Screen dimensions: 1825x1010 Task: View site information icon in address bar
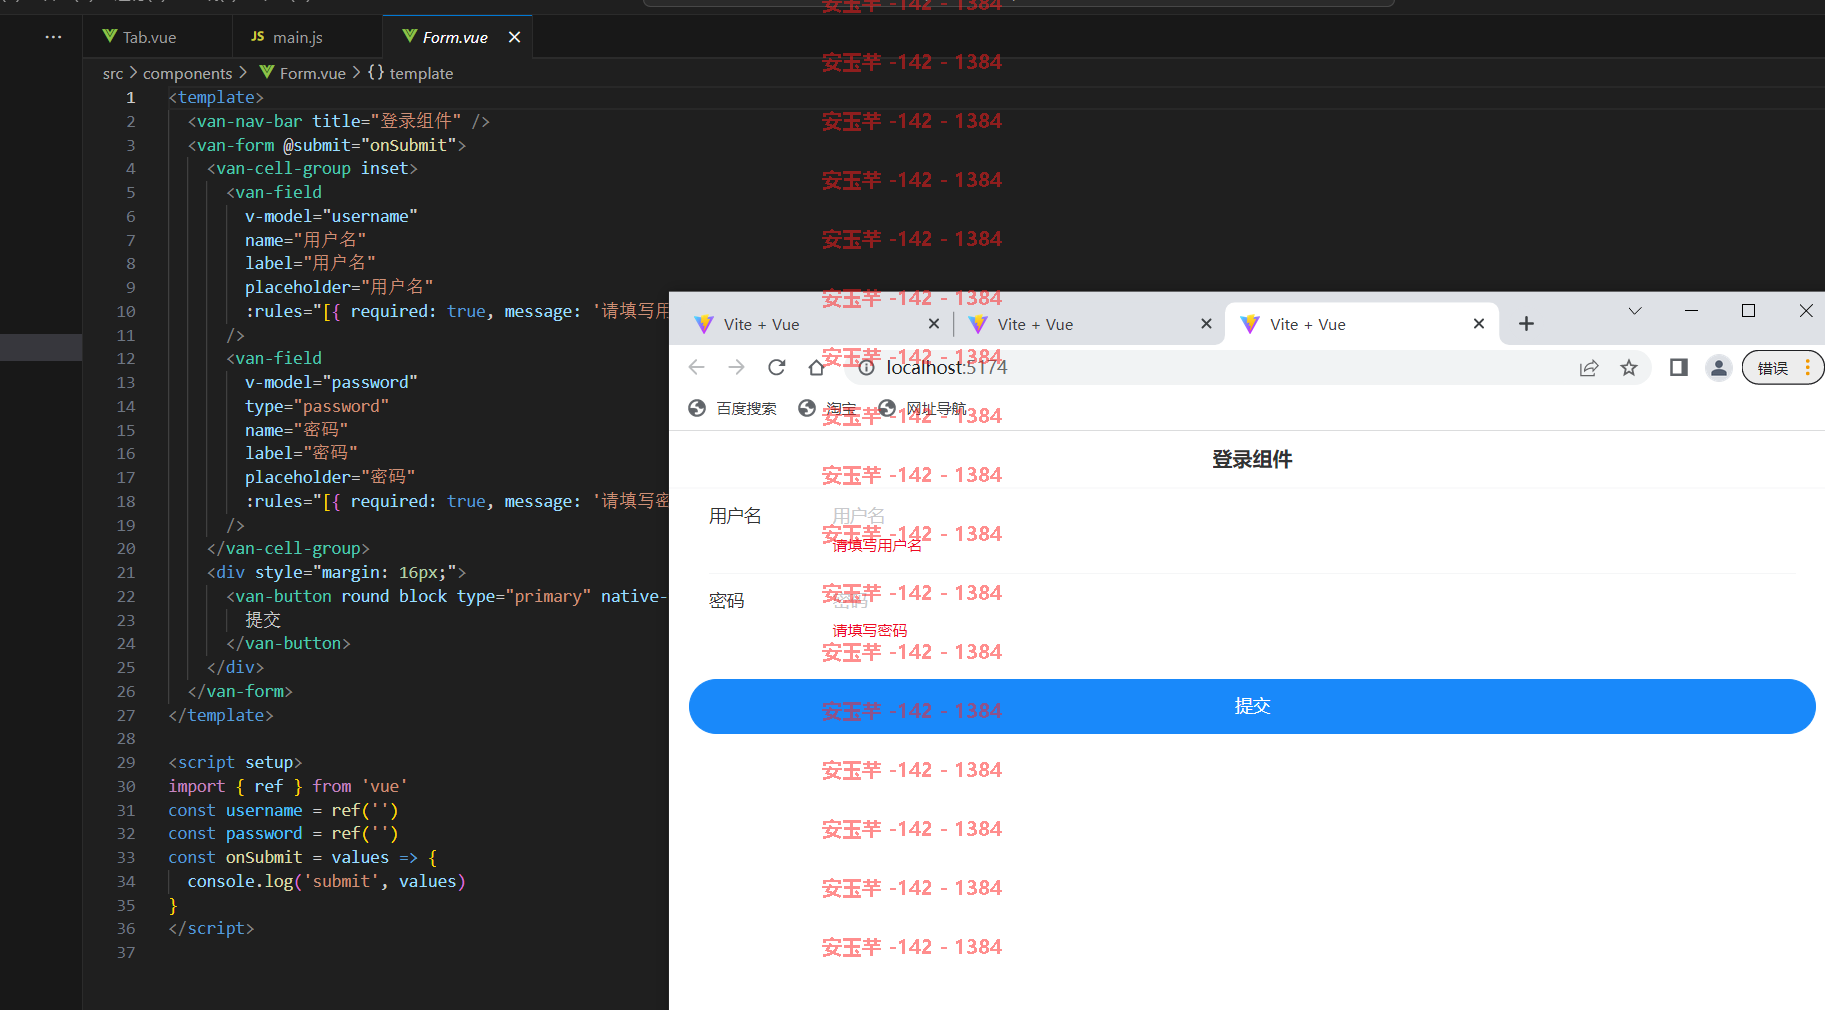point(867,367)
